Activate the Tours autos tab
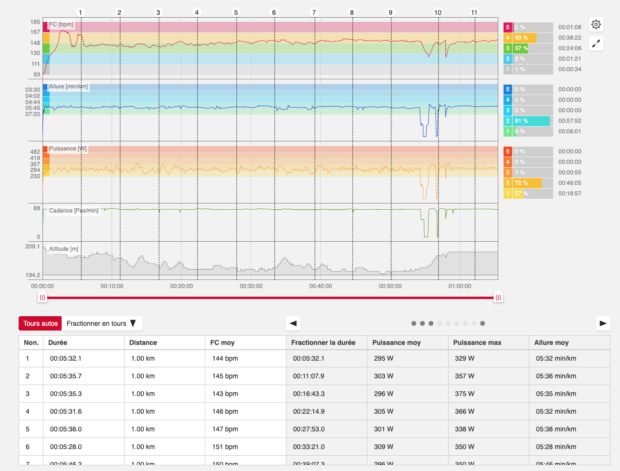The width and height of the screenshot is (620, 471). tap(40, 323)
